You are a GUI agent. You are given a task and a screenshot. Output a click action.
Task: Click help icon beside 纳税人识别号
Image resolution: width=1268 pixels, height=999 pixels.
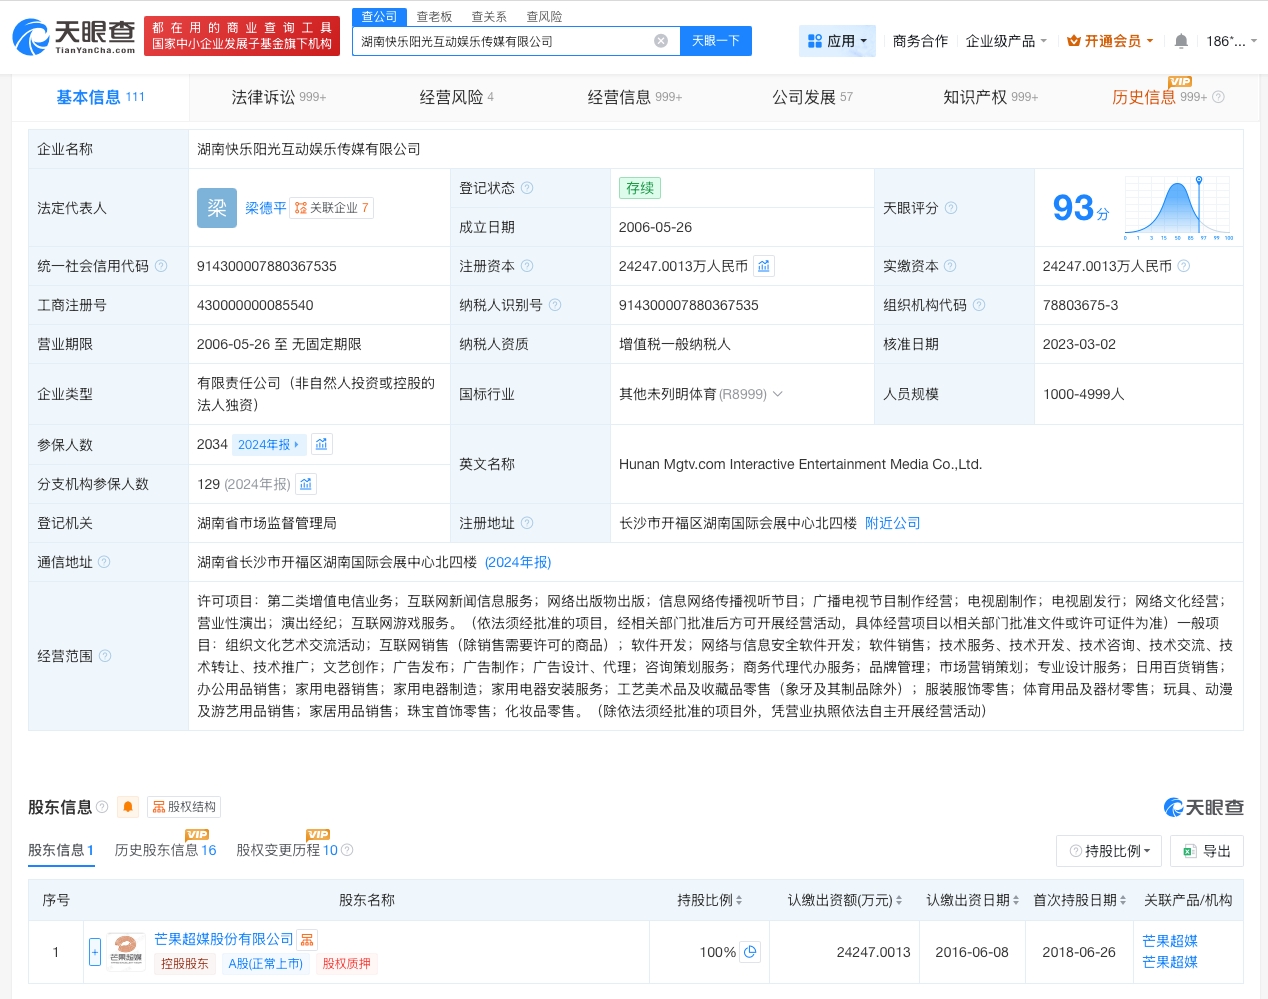coord(555,305)
